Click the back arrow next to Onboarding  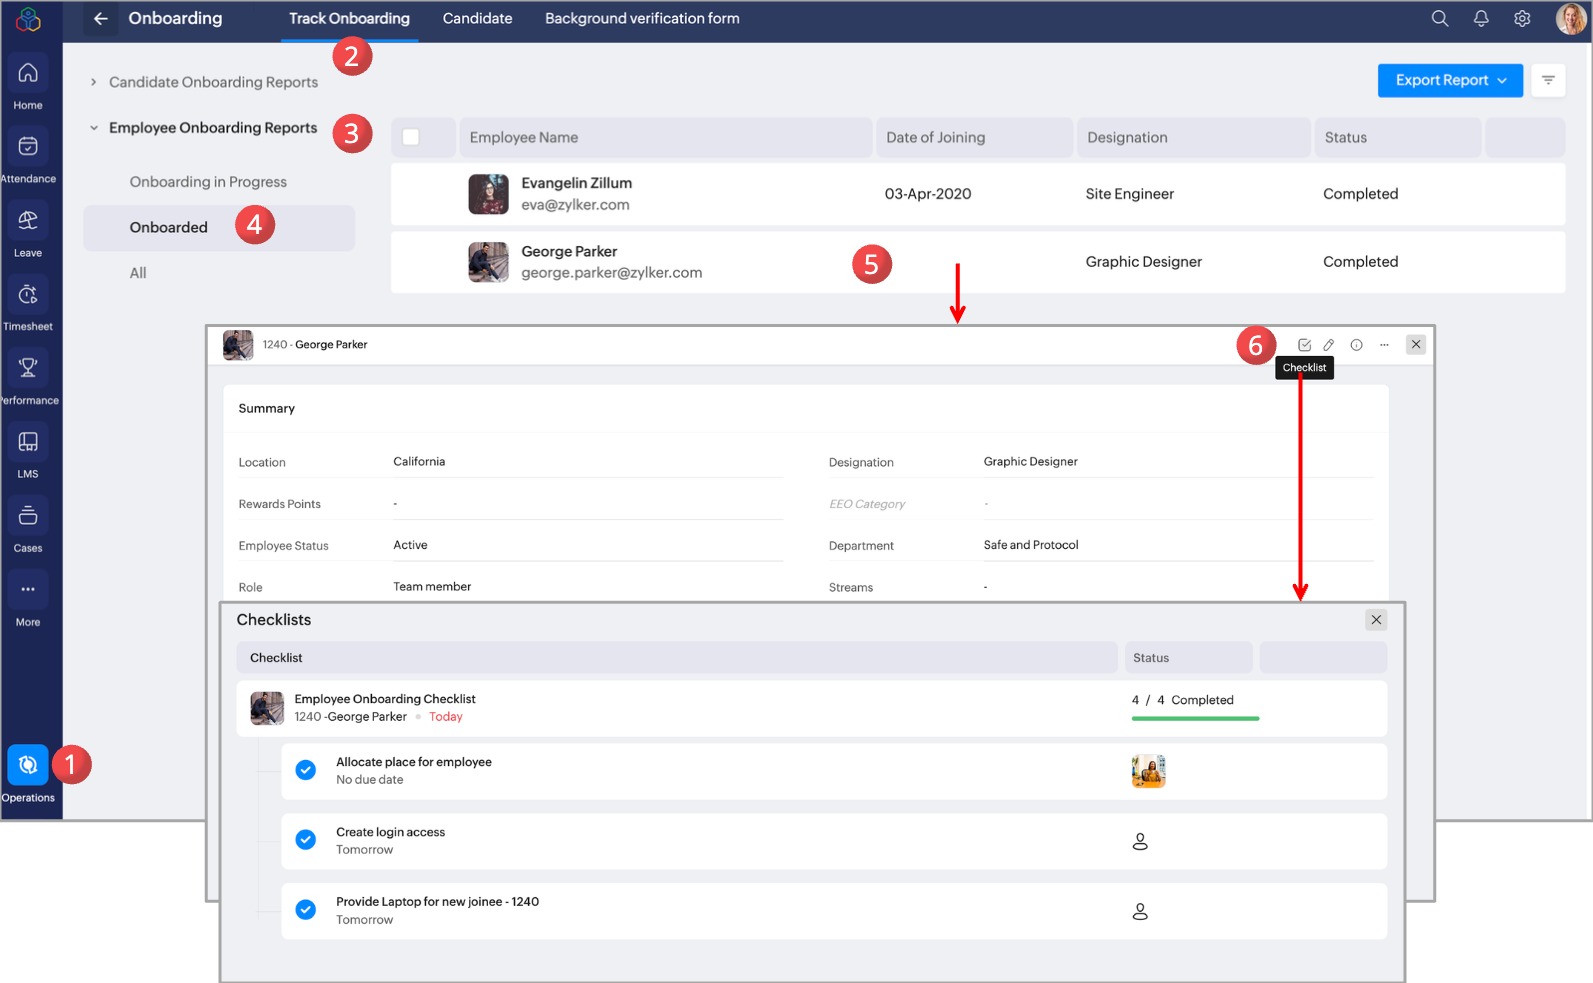click(100, 19)
